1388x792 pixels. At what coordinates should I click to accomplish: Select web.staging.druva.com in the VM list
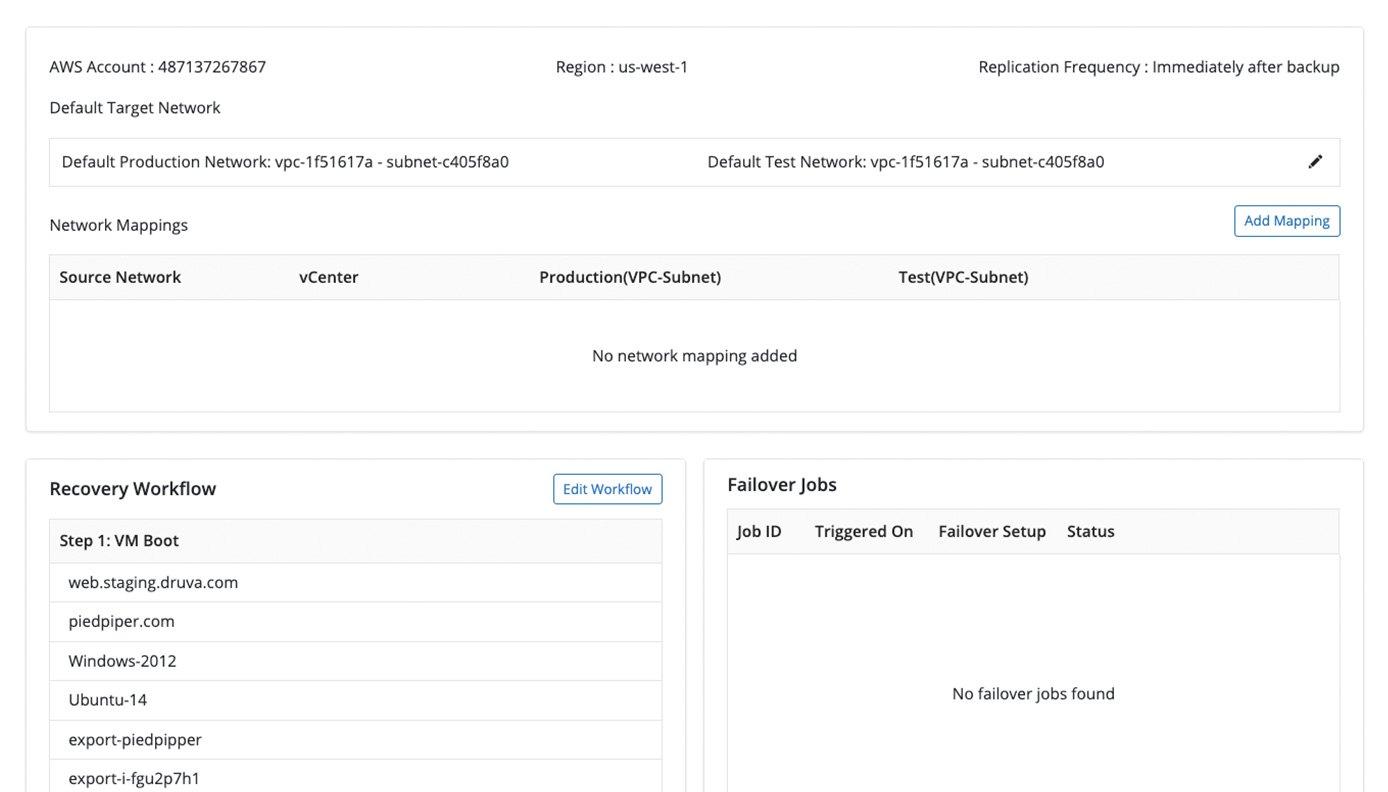(x=153, y=582)
